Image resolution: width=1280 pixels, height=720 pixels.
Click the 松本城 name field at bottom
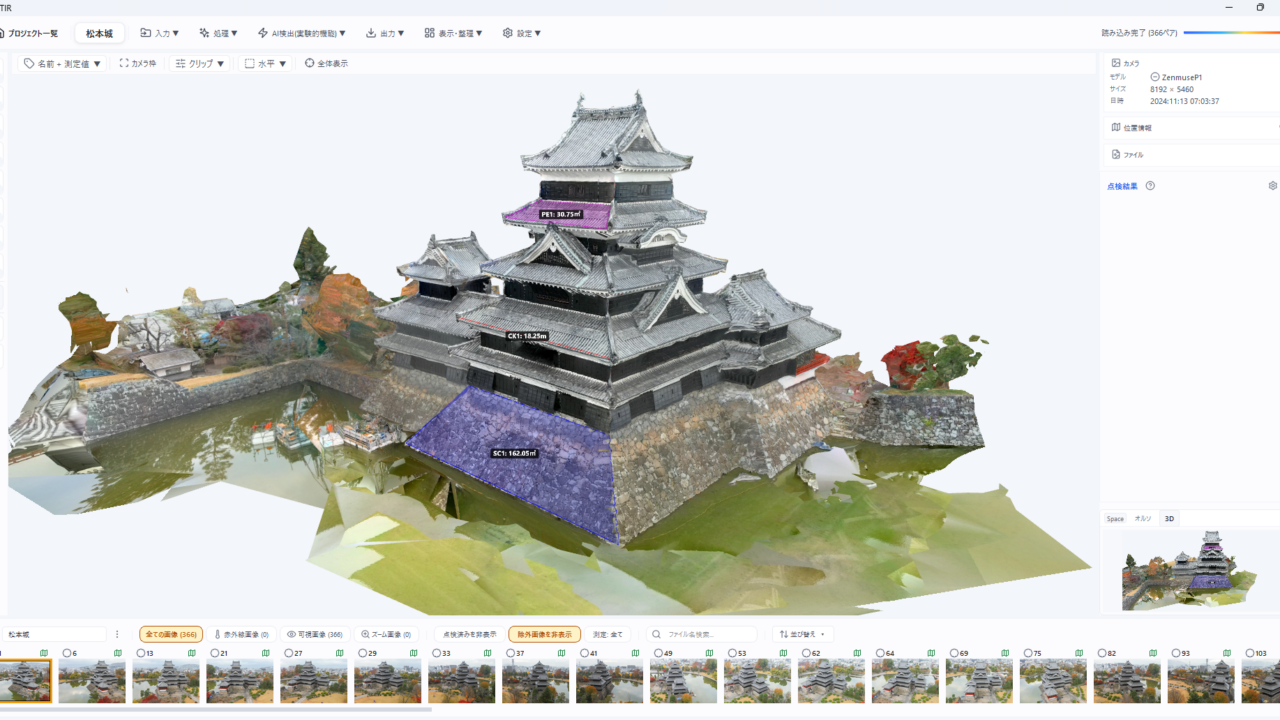coord(55,634)
